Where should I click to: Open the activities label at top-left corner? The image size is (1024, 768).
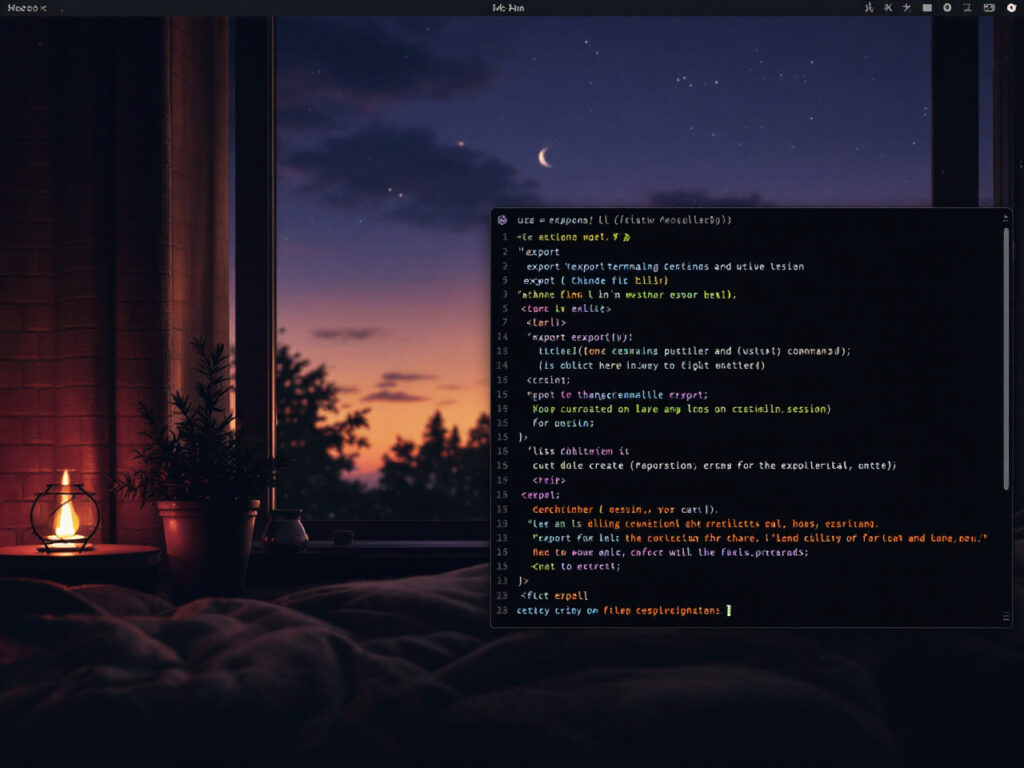(x=27, y=8)
